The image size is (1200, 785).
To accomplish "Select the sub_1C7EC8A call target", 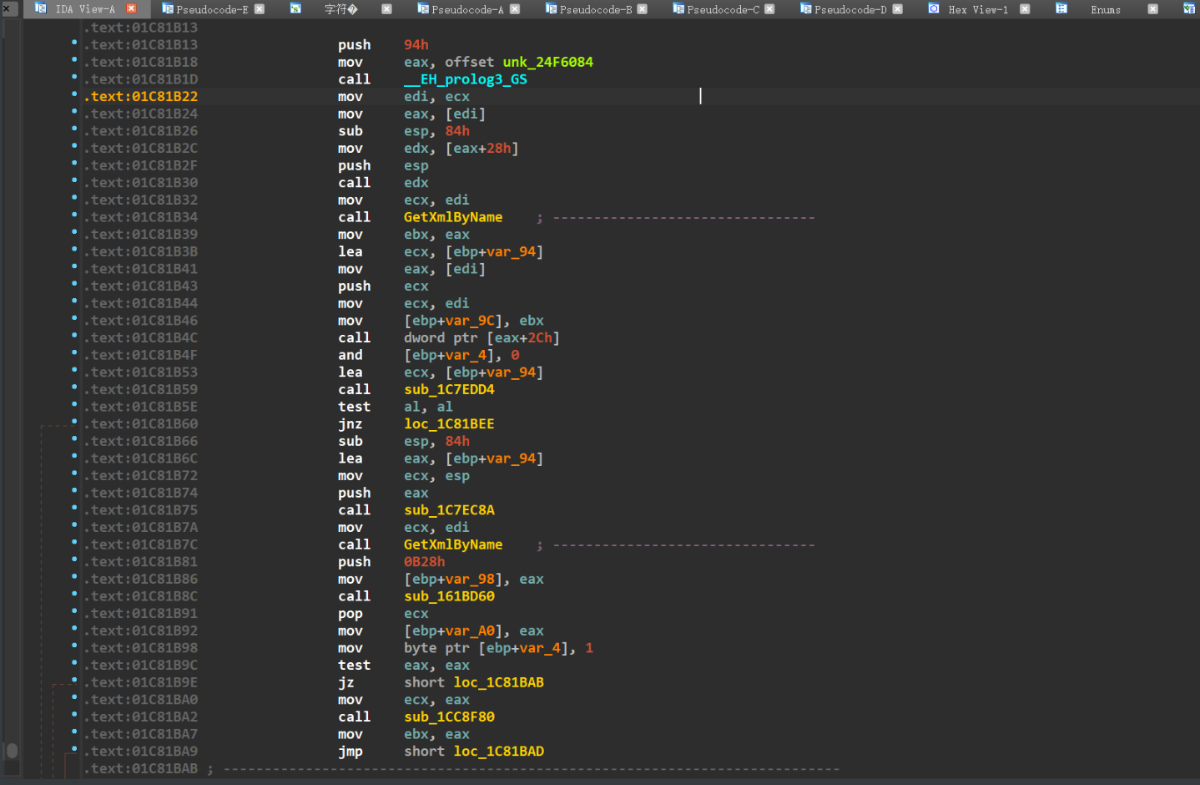I will pos(449,510).
